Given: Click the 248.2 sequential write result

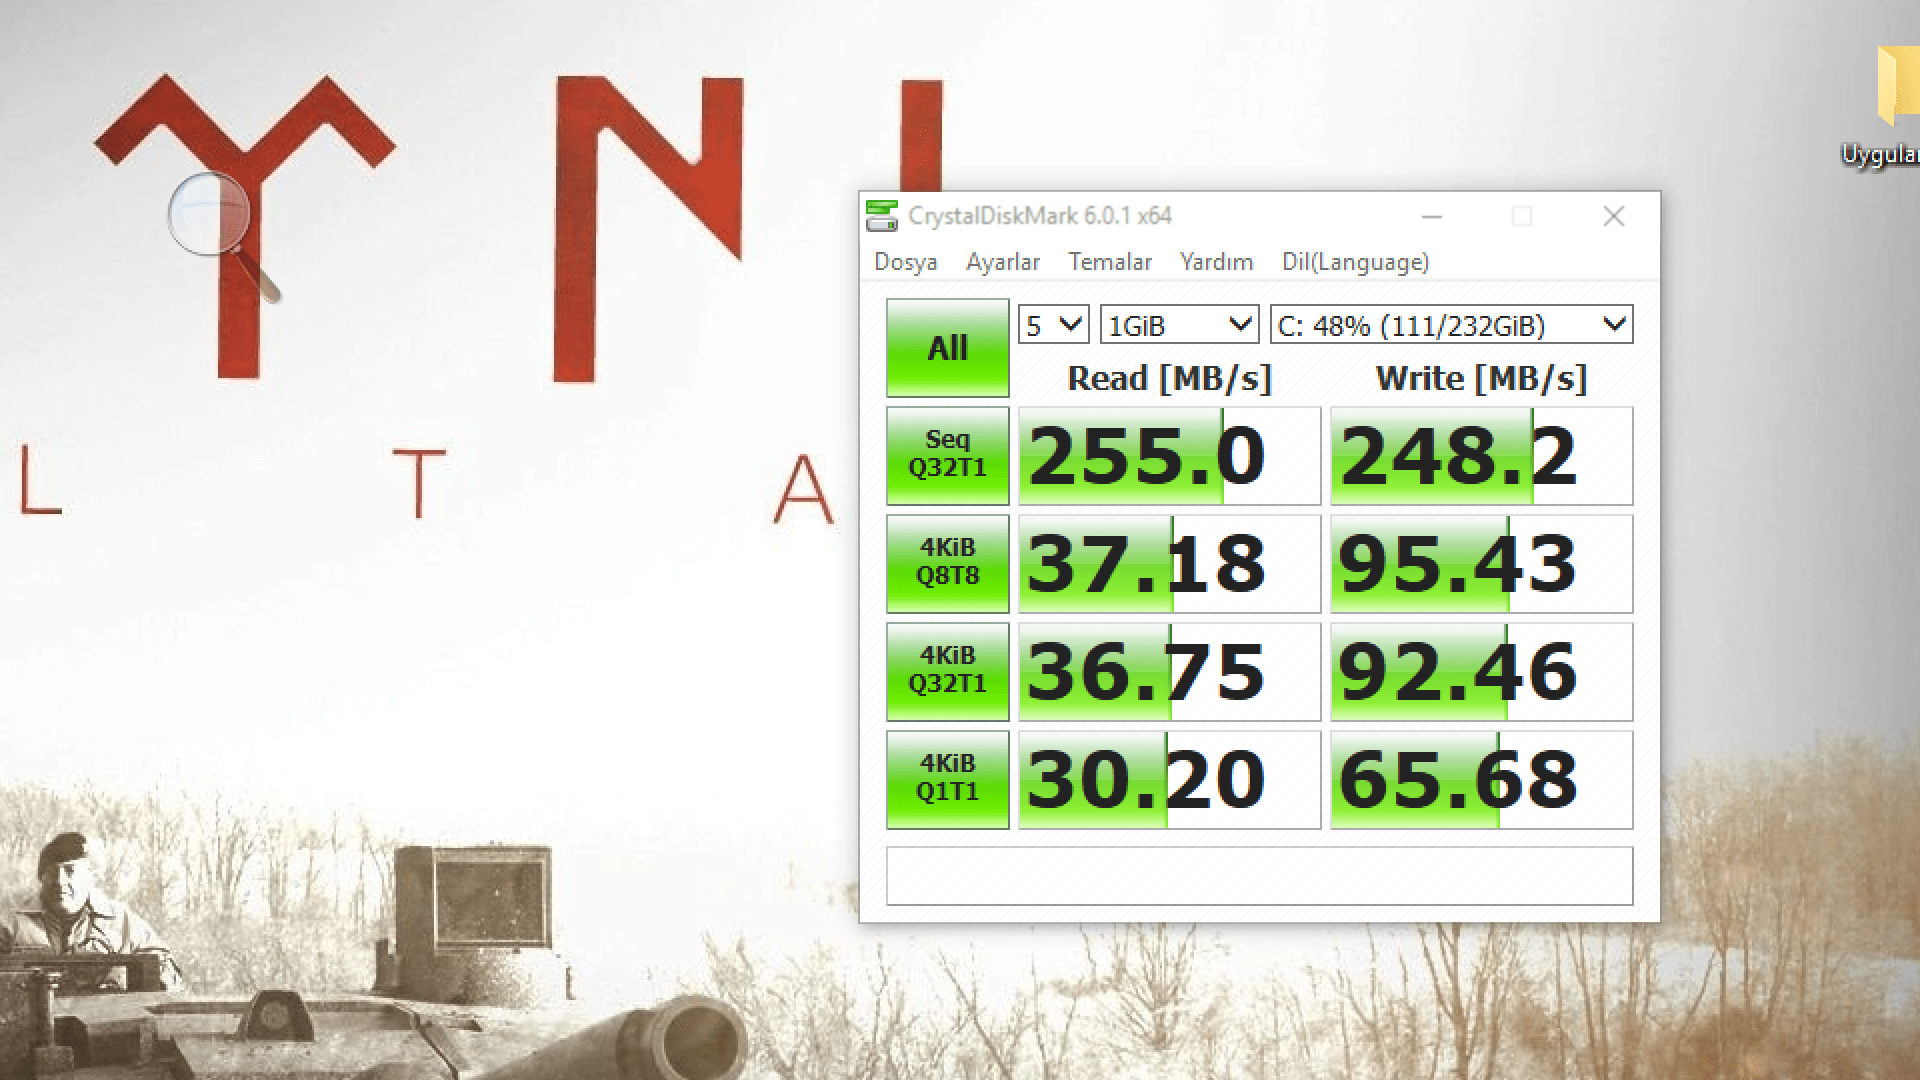Looking at the screenshot, I should [1481, 456].
